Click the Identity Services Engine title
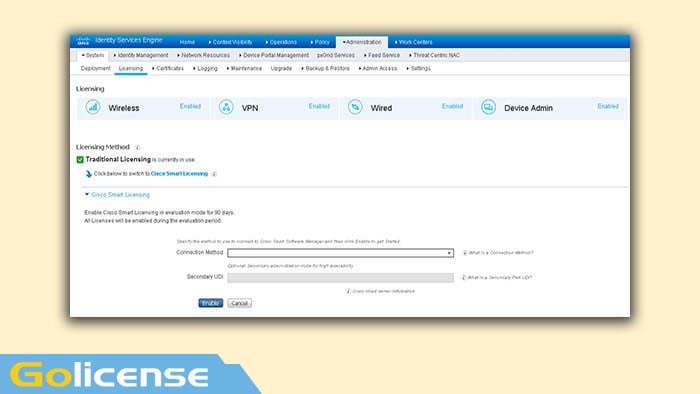This screenshot has height=394, width=700. coord(129,40)
